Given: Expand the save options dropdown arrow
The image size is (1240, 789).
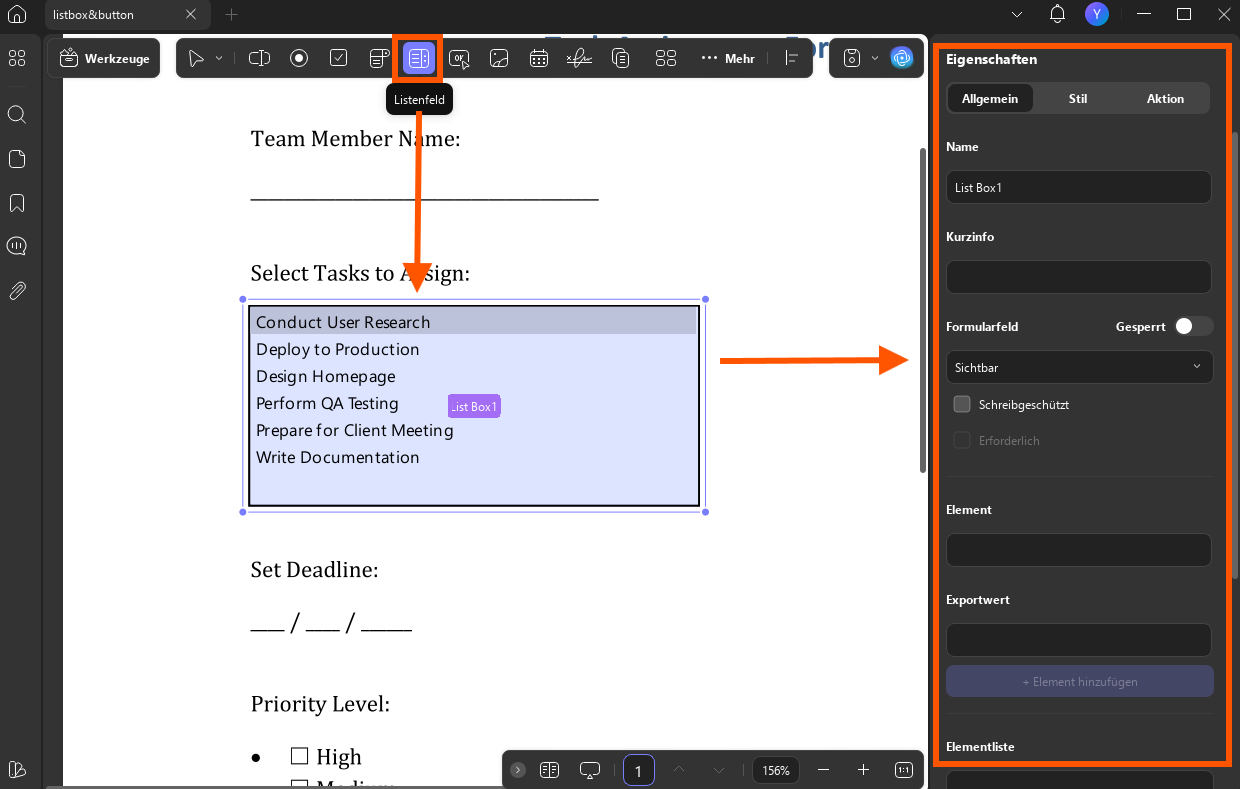Looking at the screenshot, I should click(x=875, y=58).
